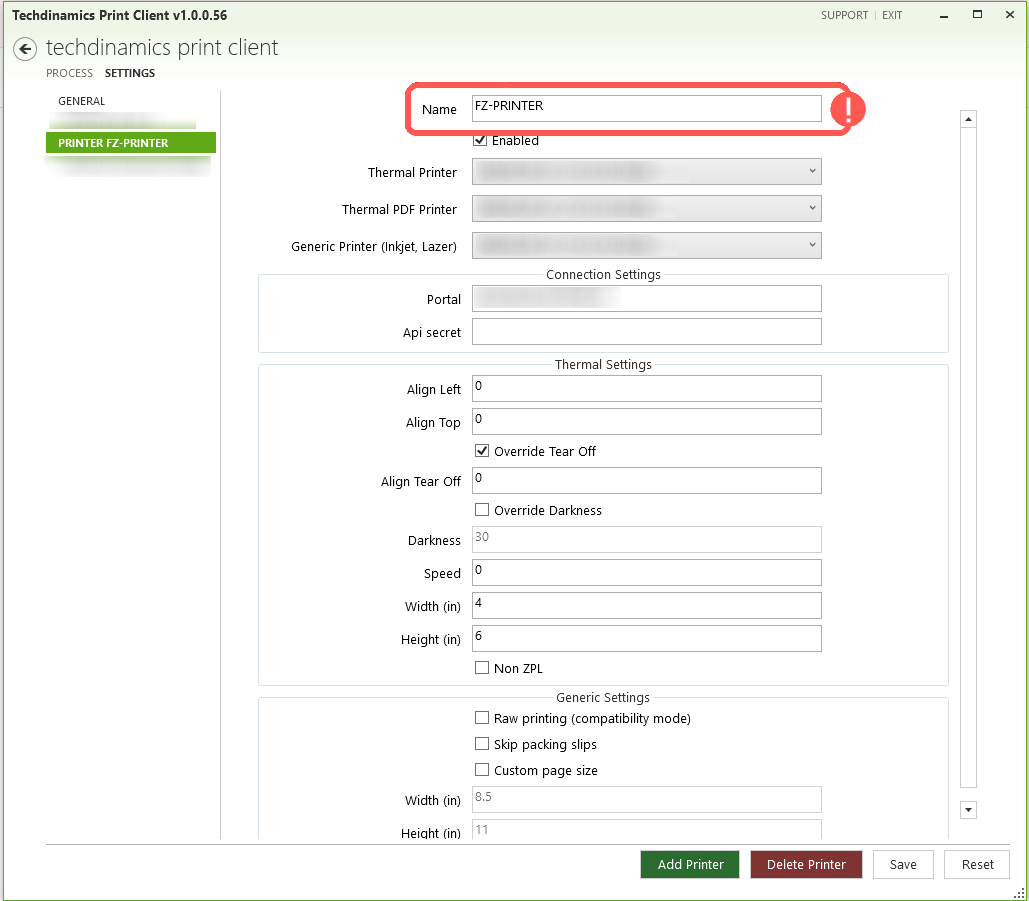1029x901 pixels.
Task: Uncheck Override Tear Off
Action: pyautogui.click(x=482, y=451)
